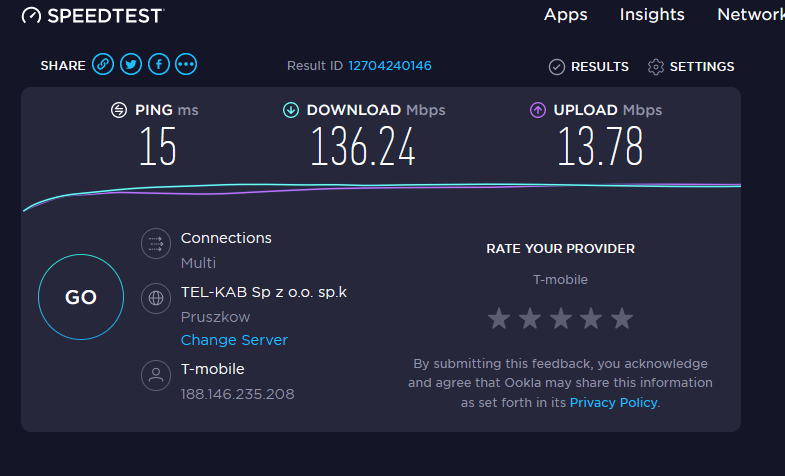The height and width of the screenshot is (476, 785).
Task: Open more share options ellipsis
Action: click(186, 64)
